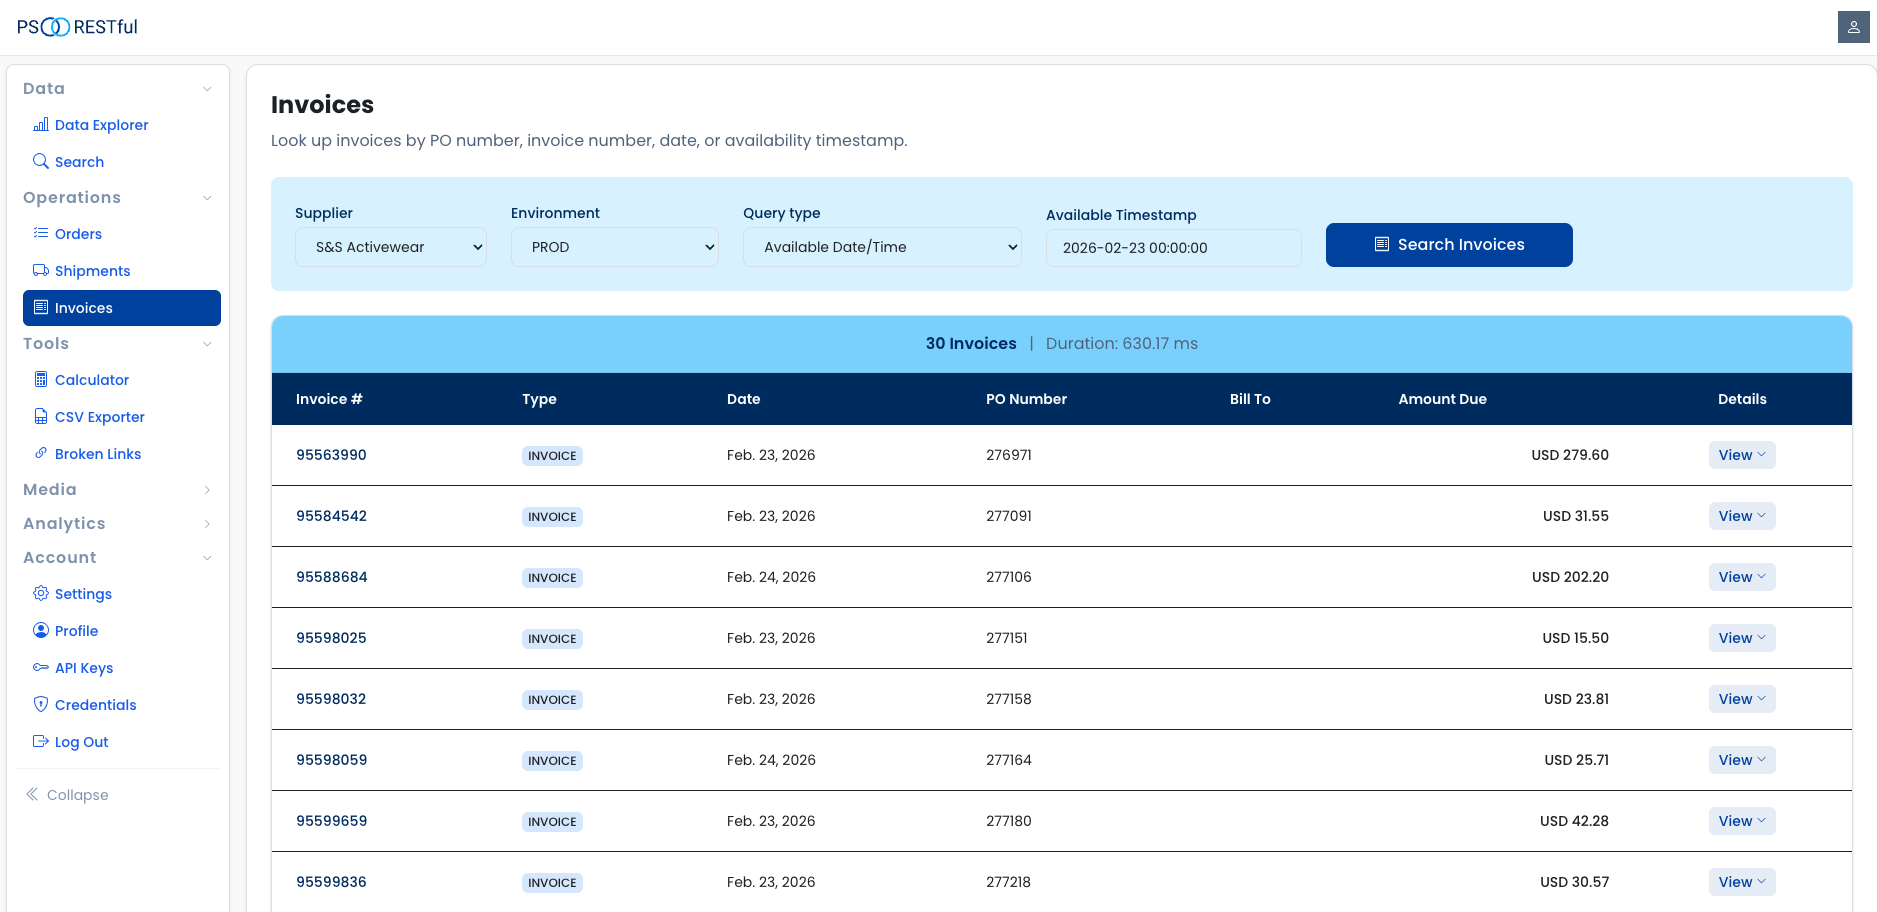Expand the Media section
The width and height of the screenshot is (1877, 912).
pos(207,490)
